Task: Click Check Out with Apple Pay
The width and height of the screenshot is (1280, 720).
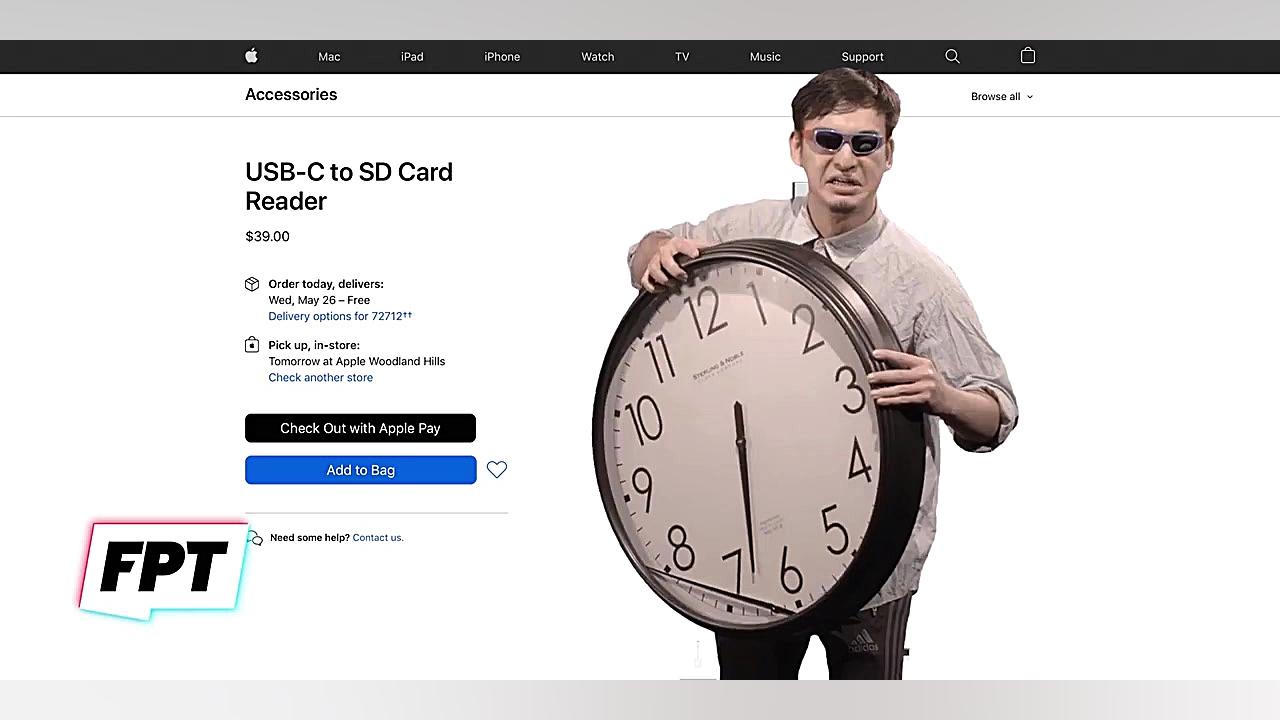Action: click(360, 428)
